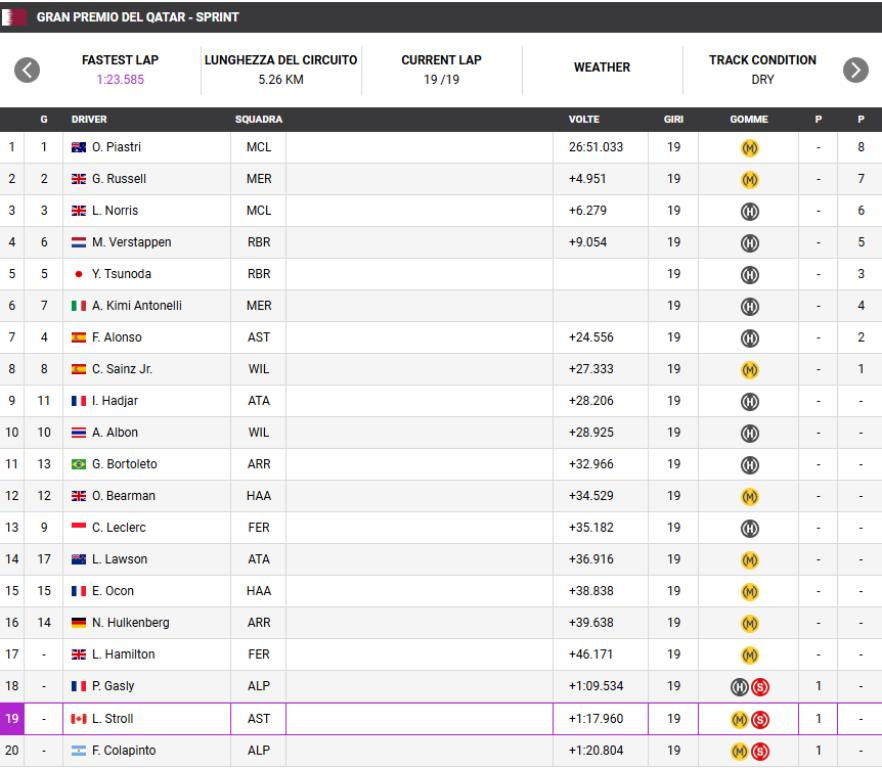Image resolution: width=882 pixels, height=768 pixels.
Task: Select driver name C. Sainz Jr.
Action: 122,369
